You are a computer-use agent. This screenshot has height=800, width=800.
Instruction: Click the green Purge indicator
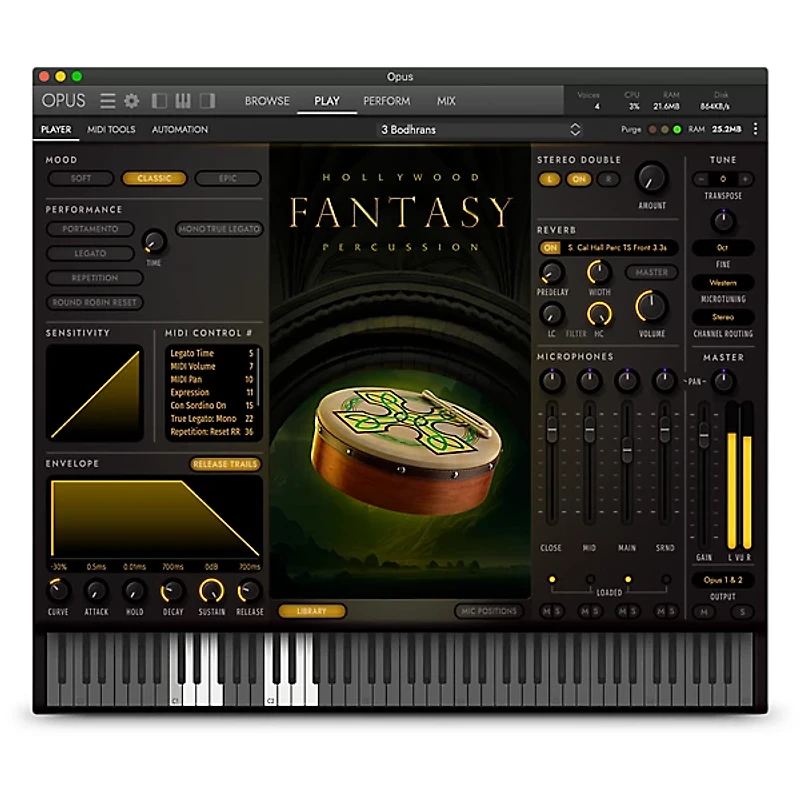click(677, 130)
